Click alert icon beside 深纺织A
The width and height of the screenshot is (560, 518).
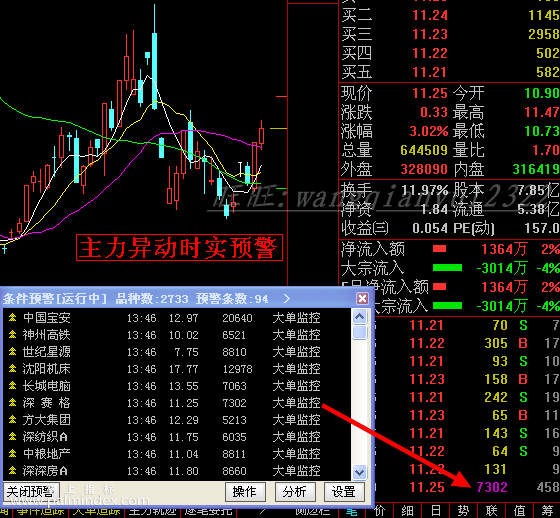click(x=12, y=437)
